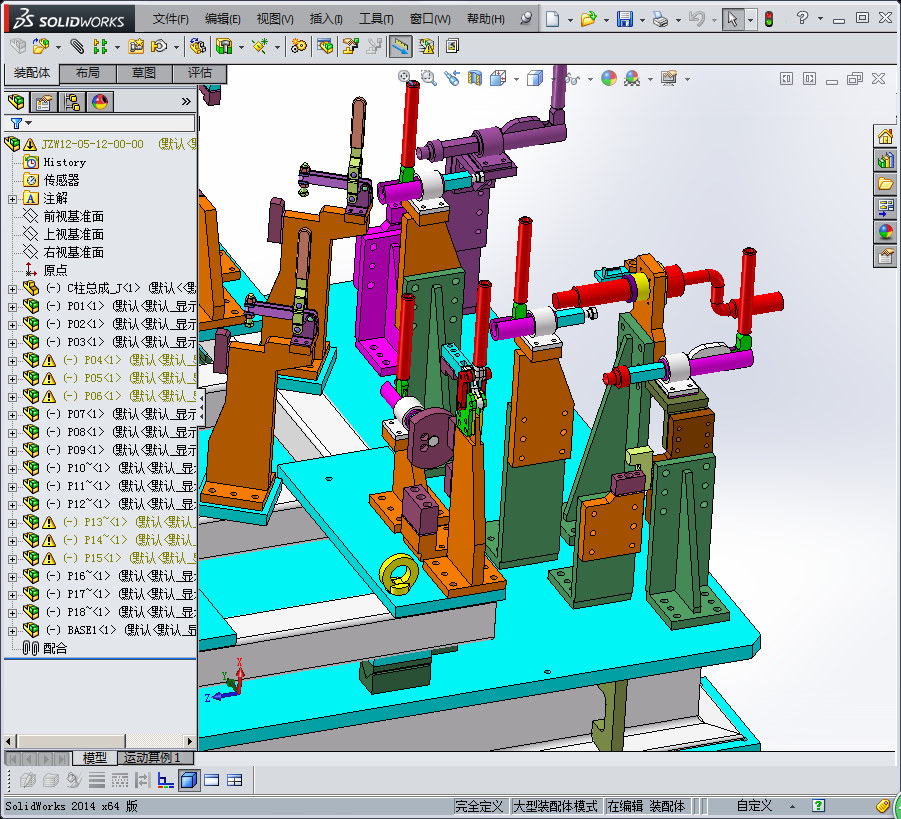Click the Zoom to Fit magnifier icon

click(x=404, y=76)
